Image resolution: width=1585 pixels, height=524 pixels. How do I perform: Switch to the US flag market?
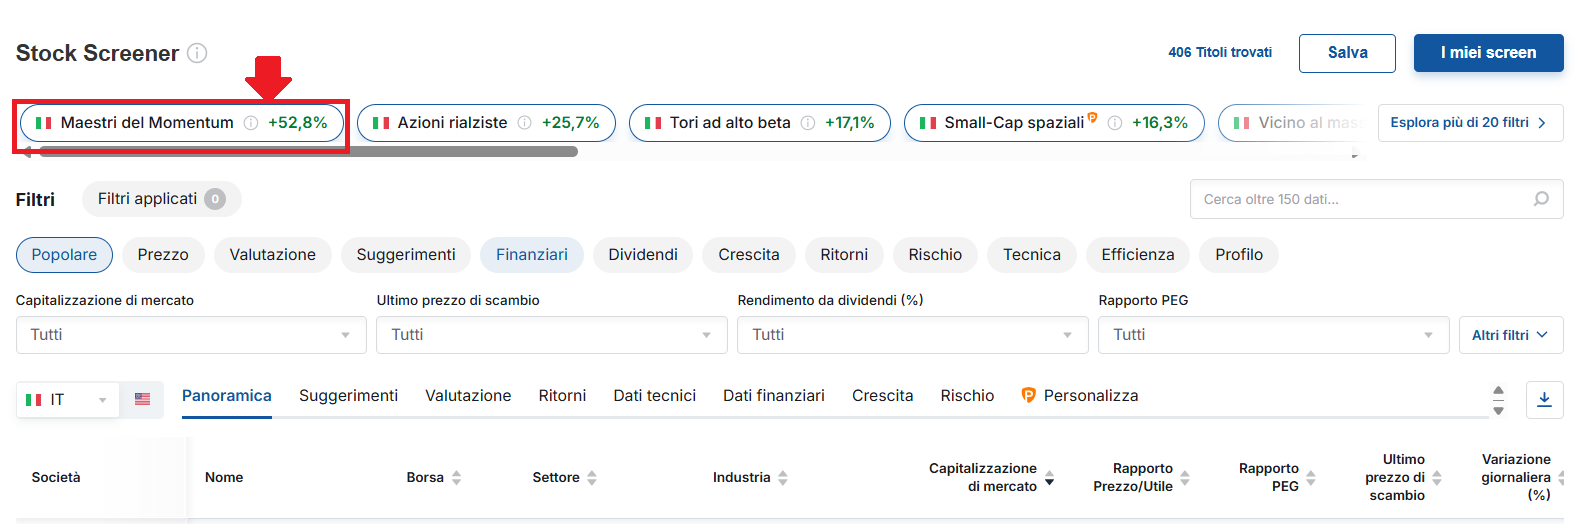click(142, 399)
